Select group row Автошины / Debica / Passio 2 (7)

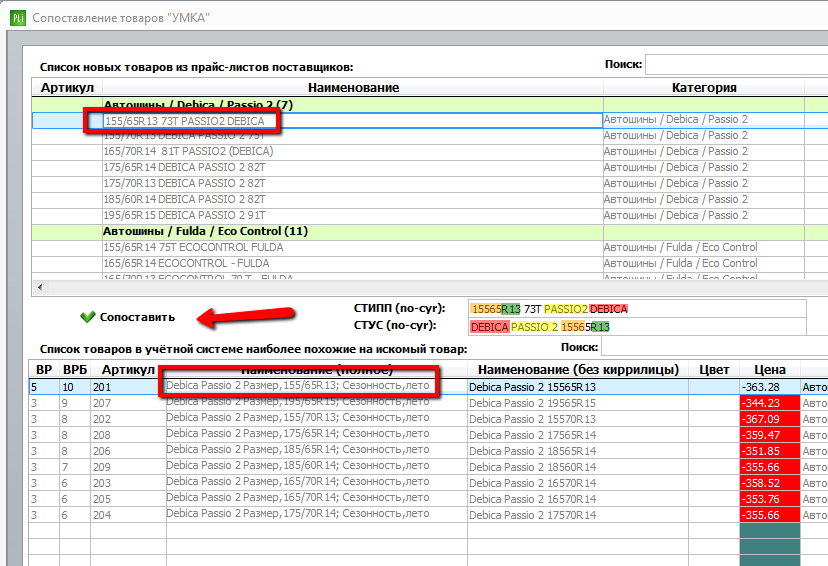430,104
